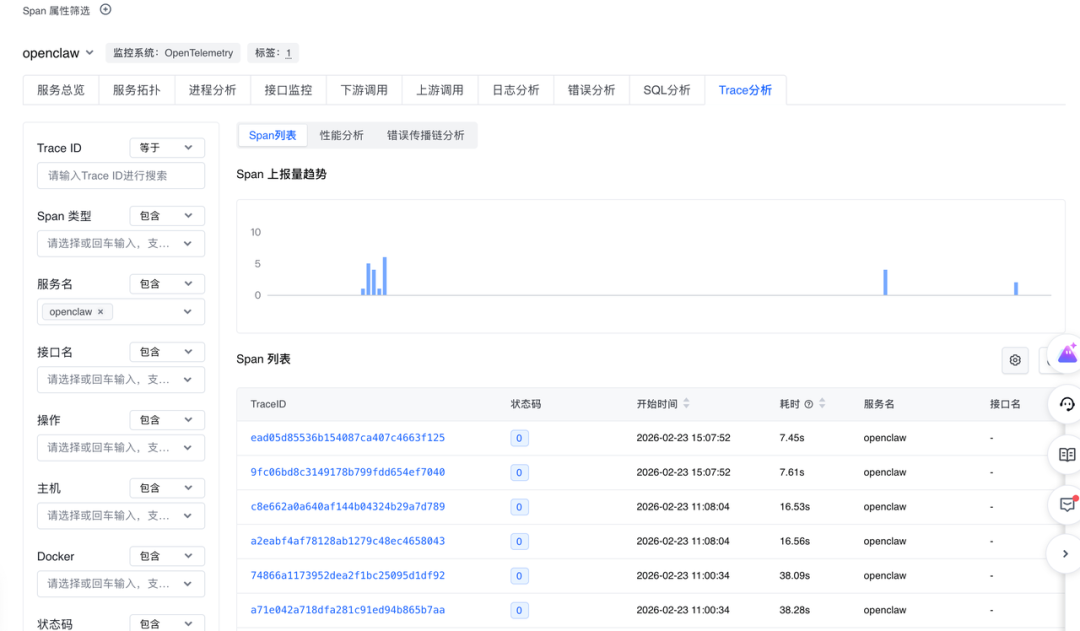
Task: Click the 标签 count link showing 1
Action: (x=288, y=53)
